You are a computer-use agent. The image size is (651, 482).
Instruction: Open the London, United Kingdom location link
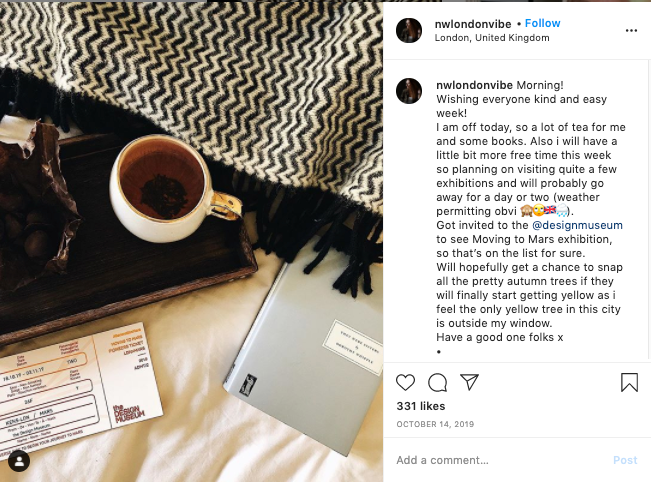pos(492,38)
